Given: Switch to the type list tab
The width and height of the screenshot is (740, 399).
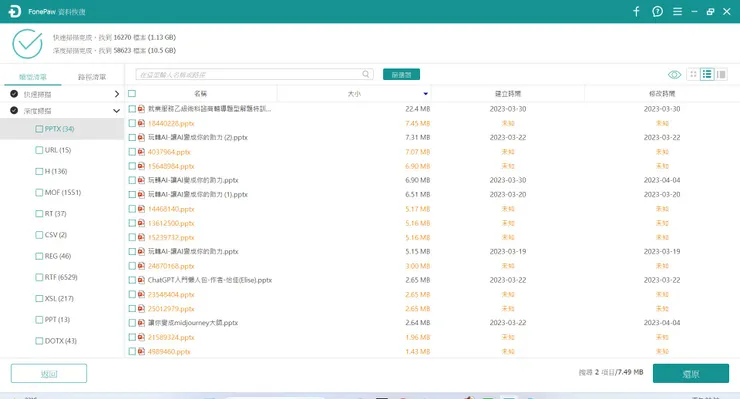Looking at the screenshot, I should click(33, 77).
